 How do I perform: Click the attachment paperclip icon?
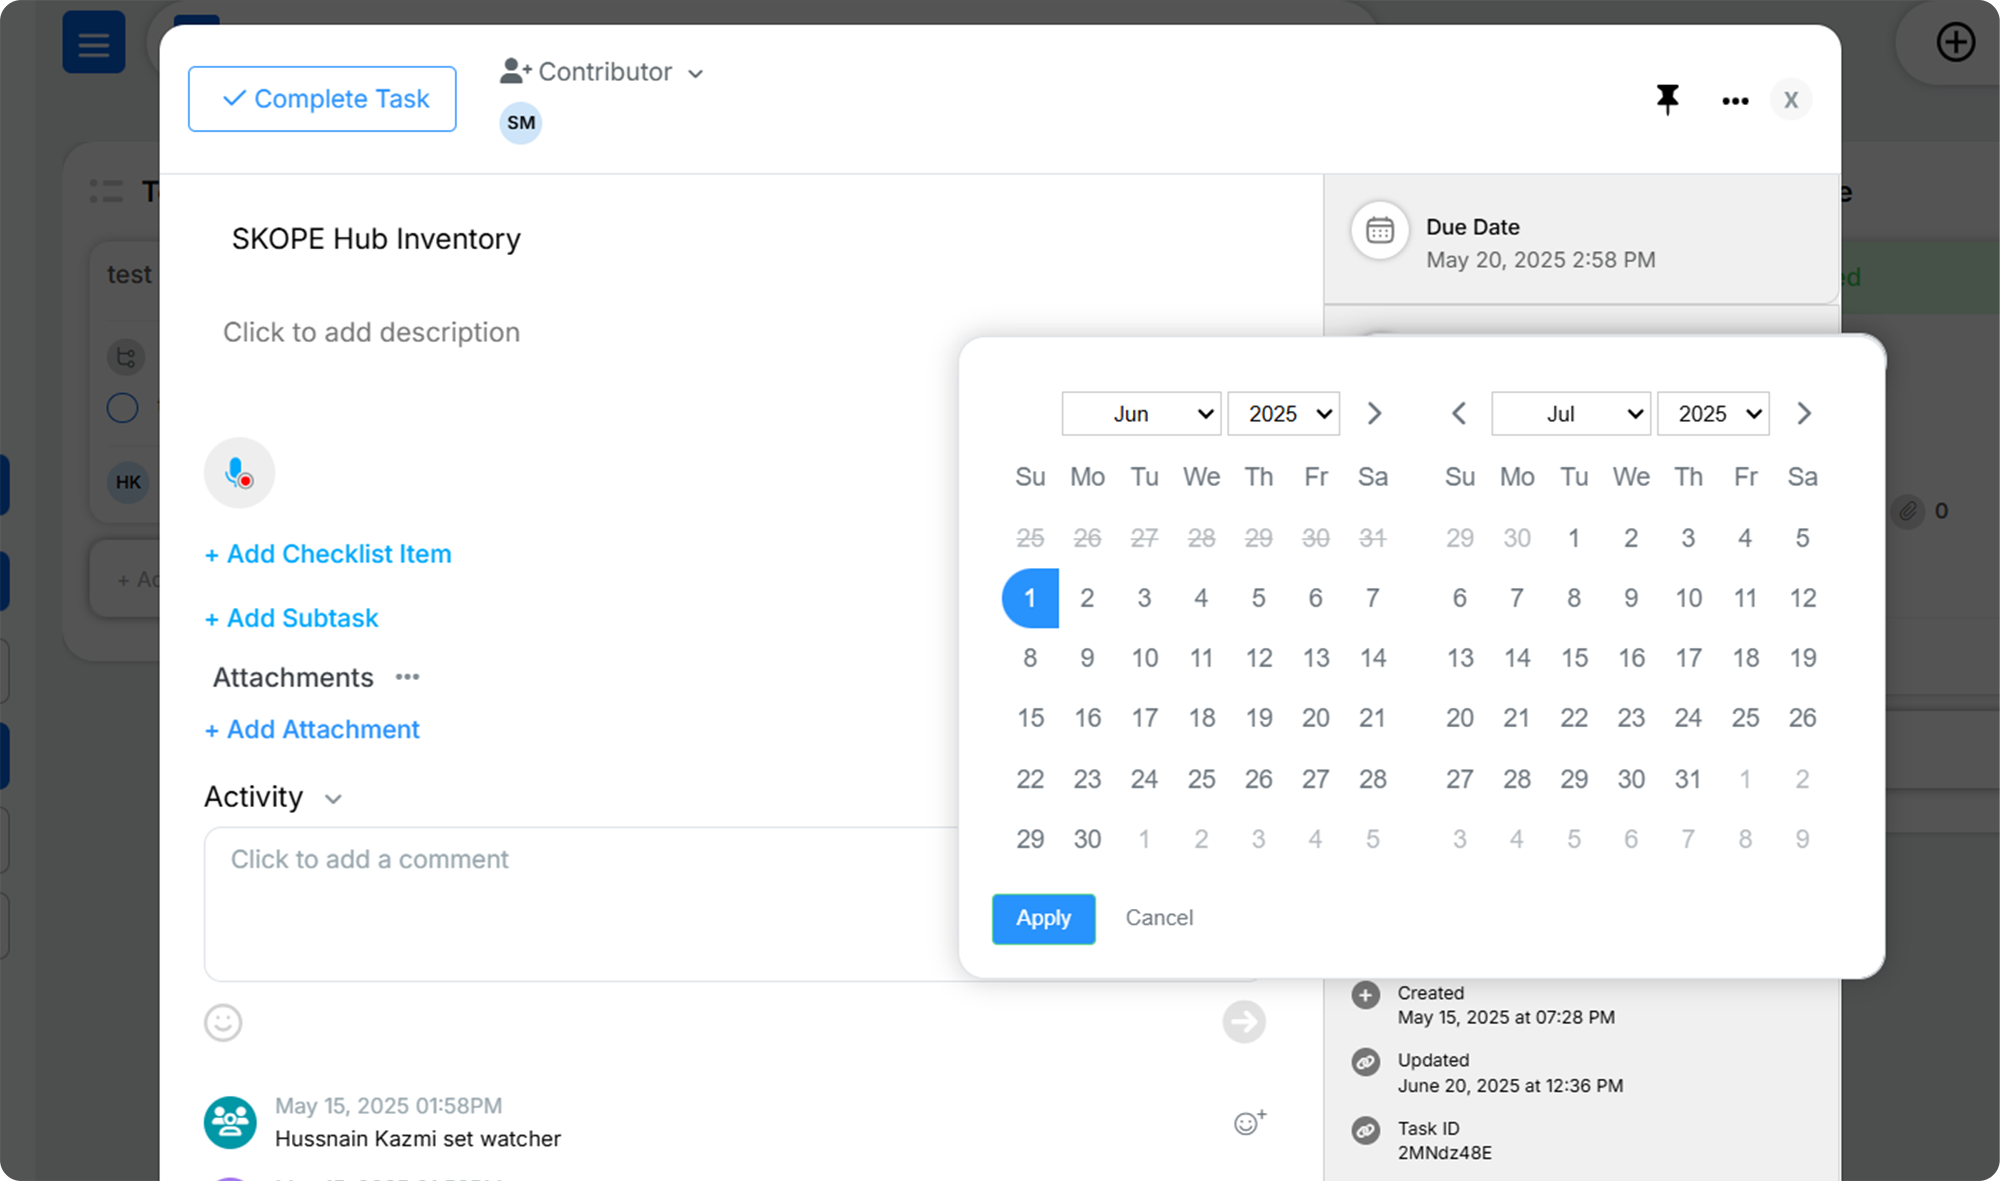[x=1907, y=511]
